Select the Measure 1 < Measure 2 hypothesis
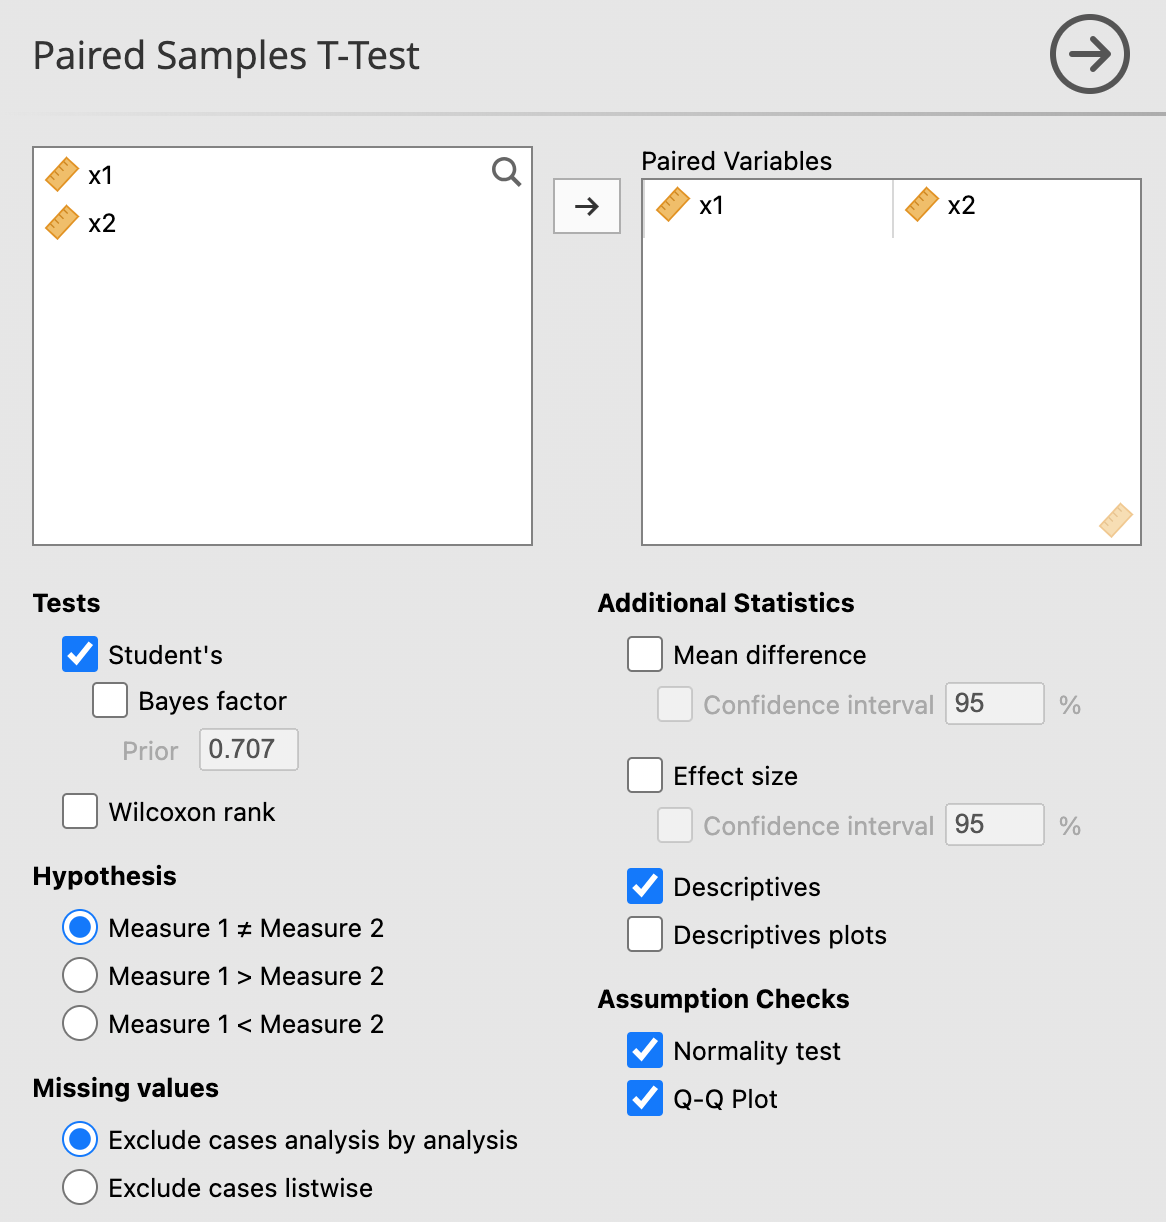 pos(79,1023)
